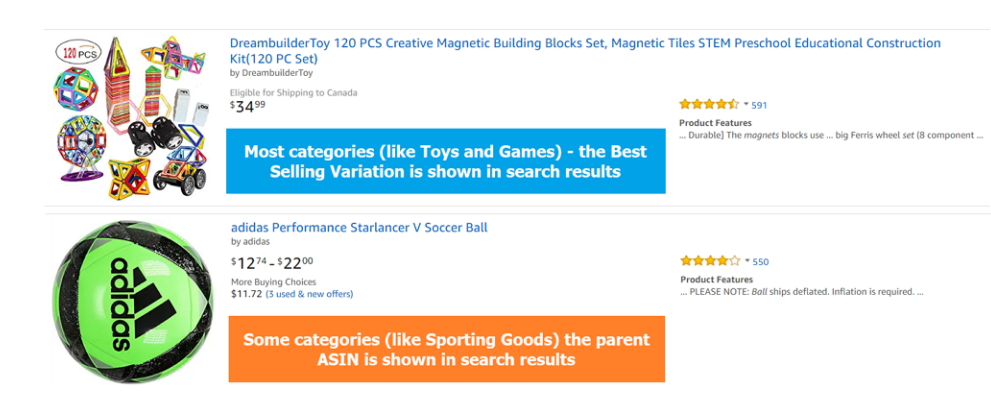
Task: Click the green adidas soccer ball image
Action: pyautogui.click(x=133, y=302)
